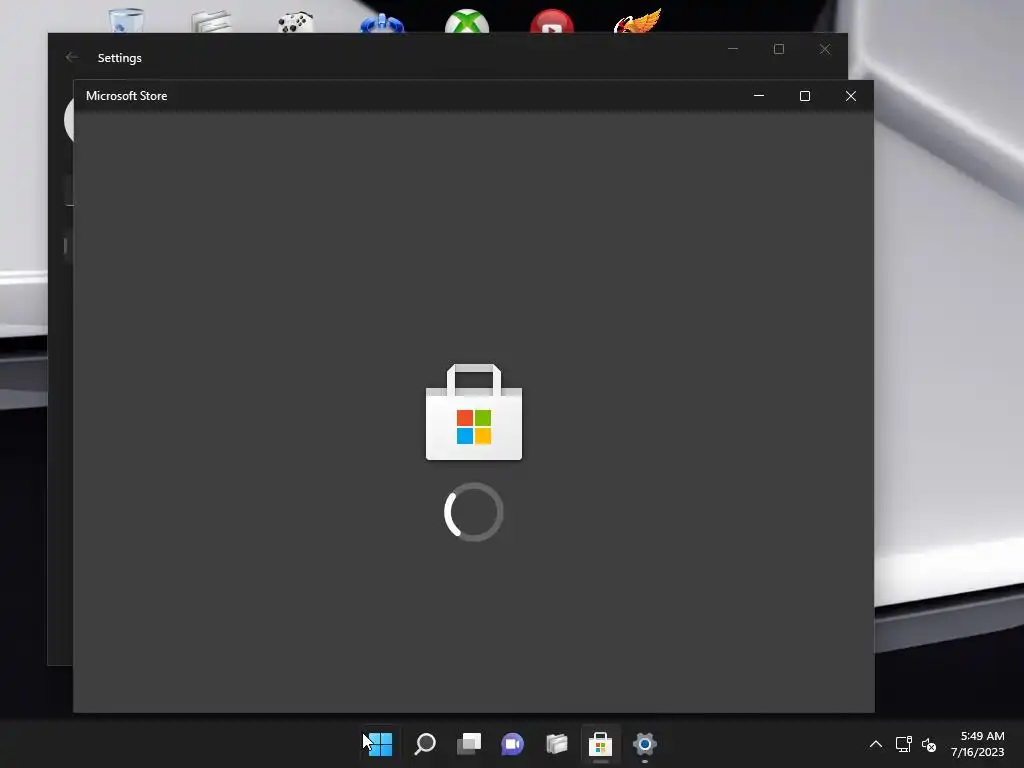
Task: Select the Recycle Bin desktop icon
Action: pos(126,20)
